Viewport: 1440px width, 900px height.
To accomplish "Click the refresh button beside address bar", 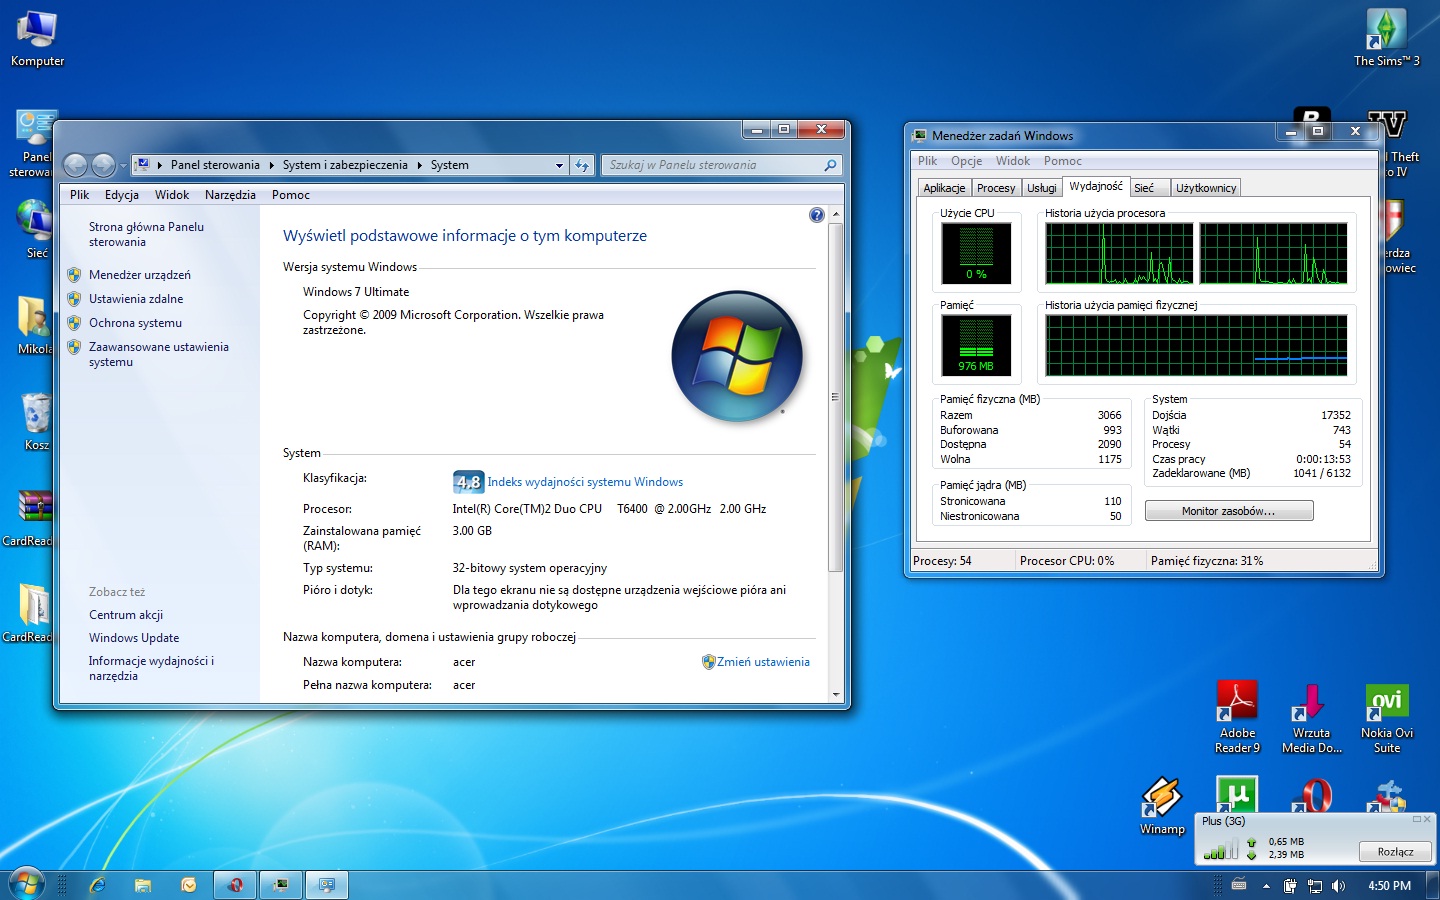I will (583, 165).
